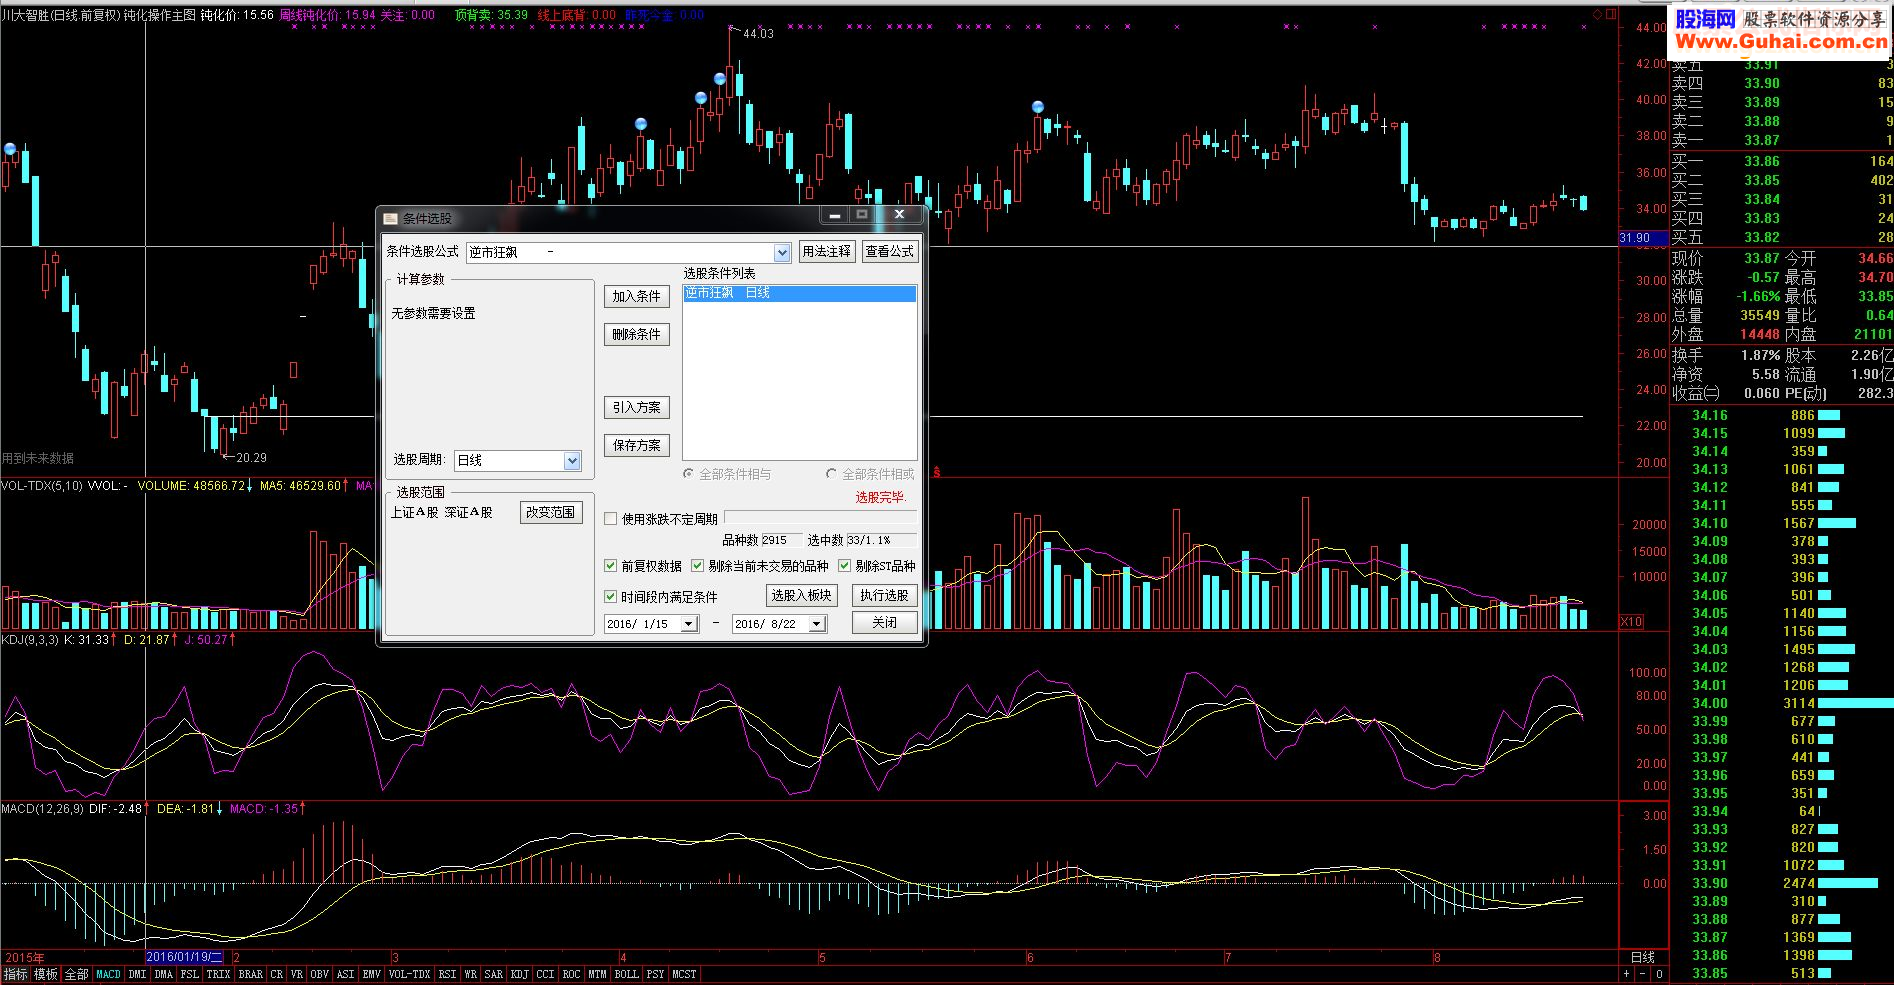Open the 选股周期 日线 dropdown
Viewport: 1894px width, 985px height.
tap(572, 461)
